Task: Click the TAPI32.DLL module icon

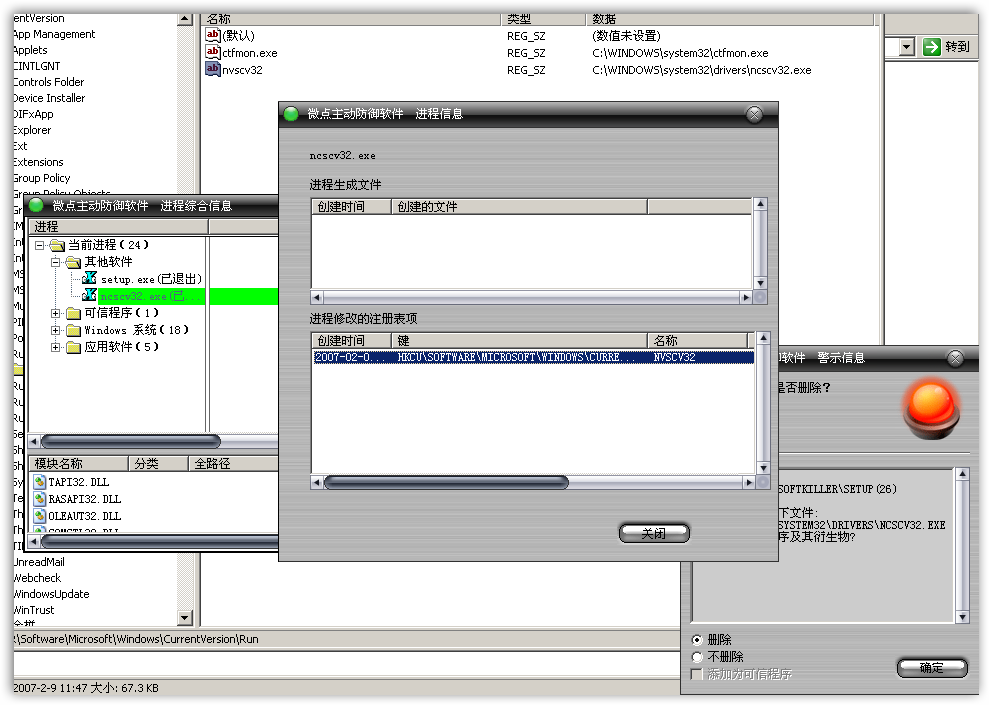Action: click(x=40, y=482)
